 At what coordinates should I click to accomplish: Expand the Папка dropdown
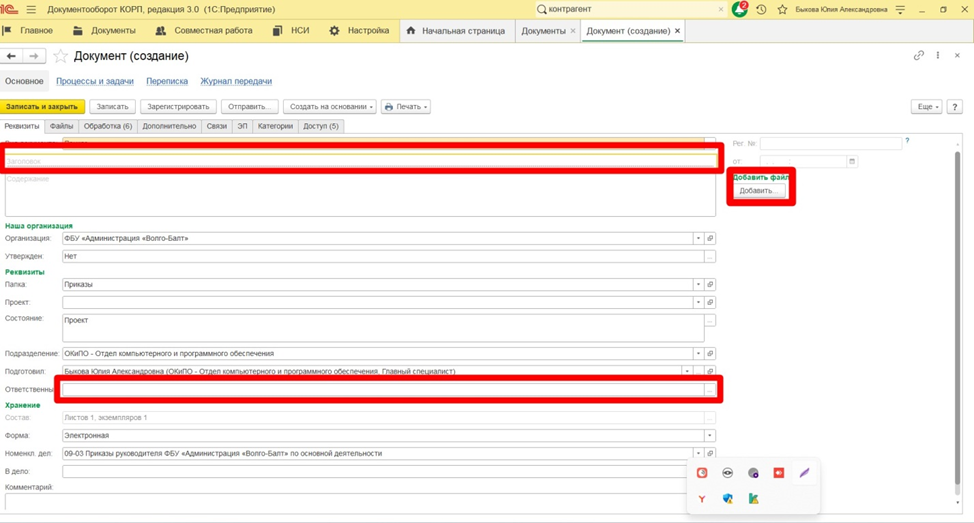698,284
